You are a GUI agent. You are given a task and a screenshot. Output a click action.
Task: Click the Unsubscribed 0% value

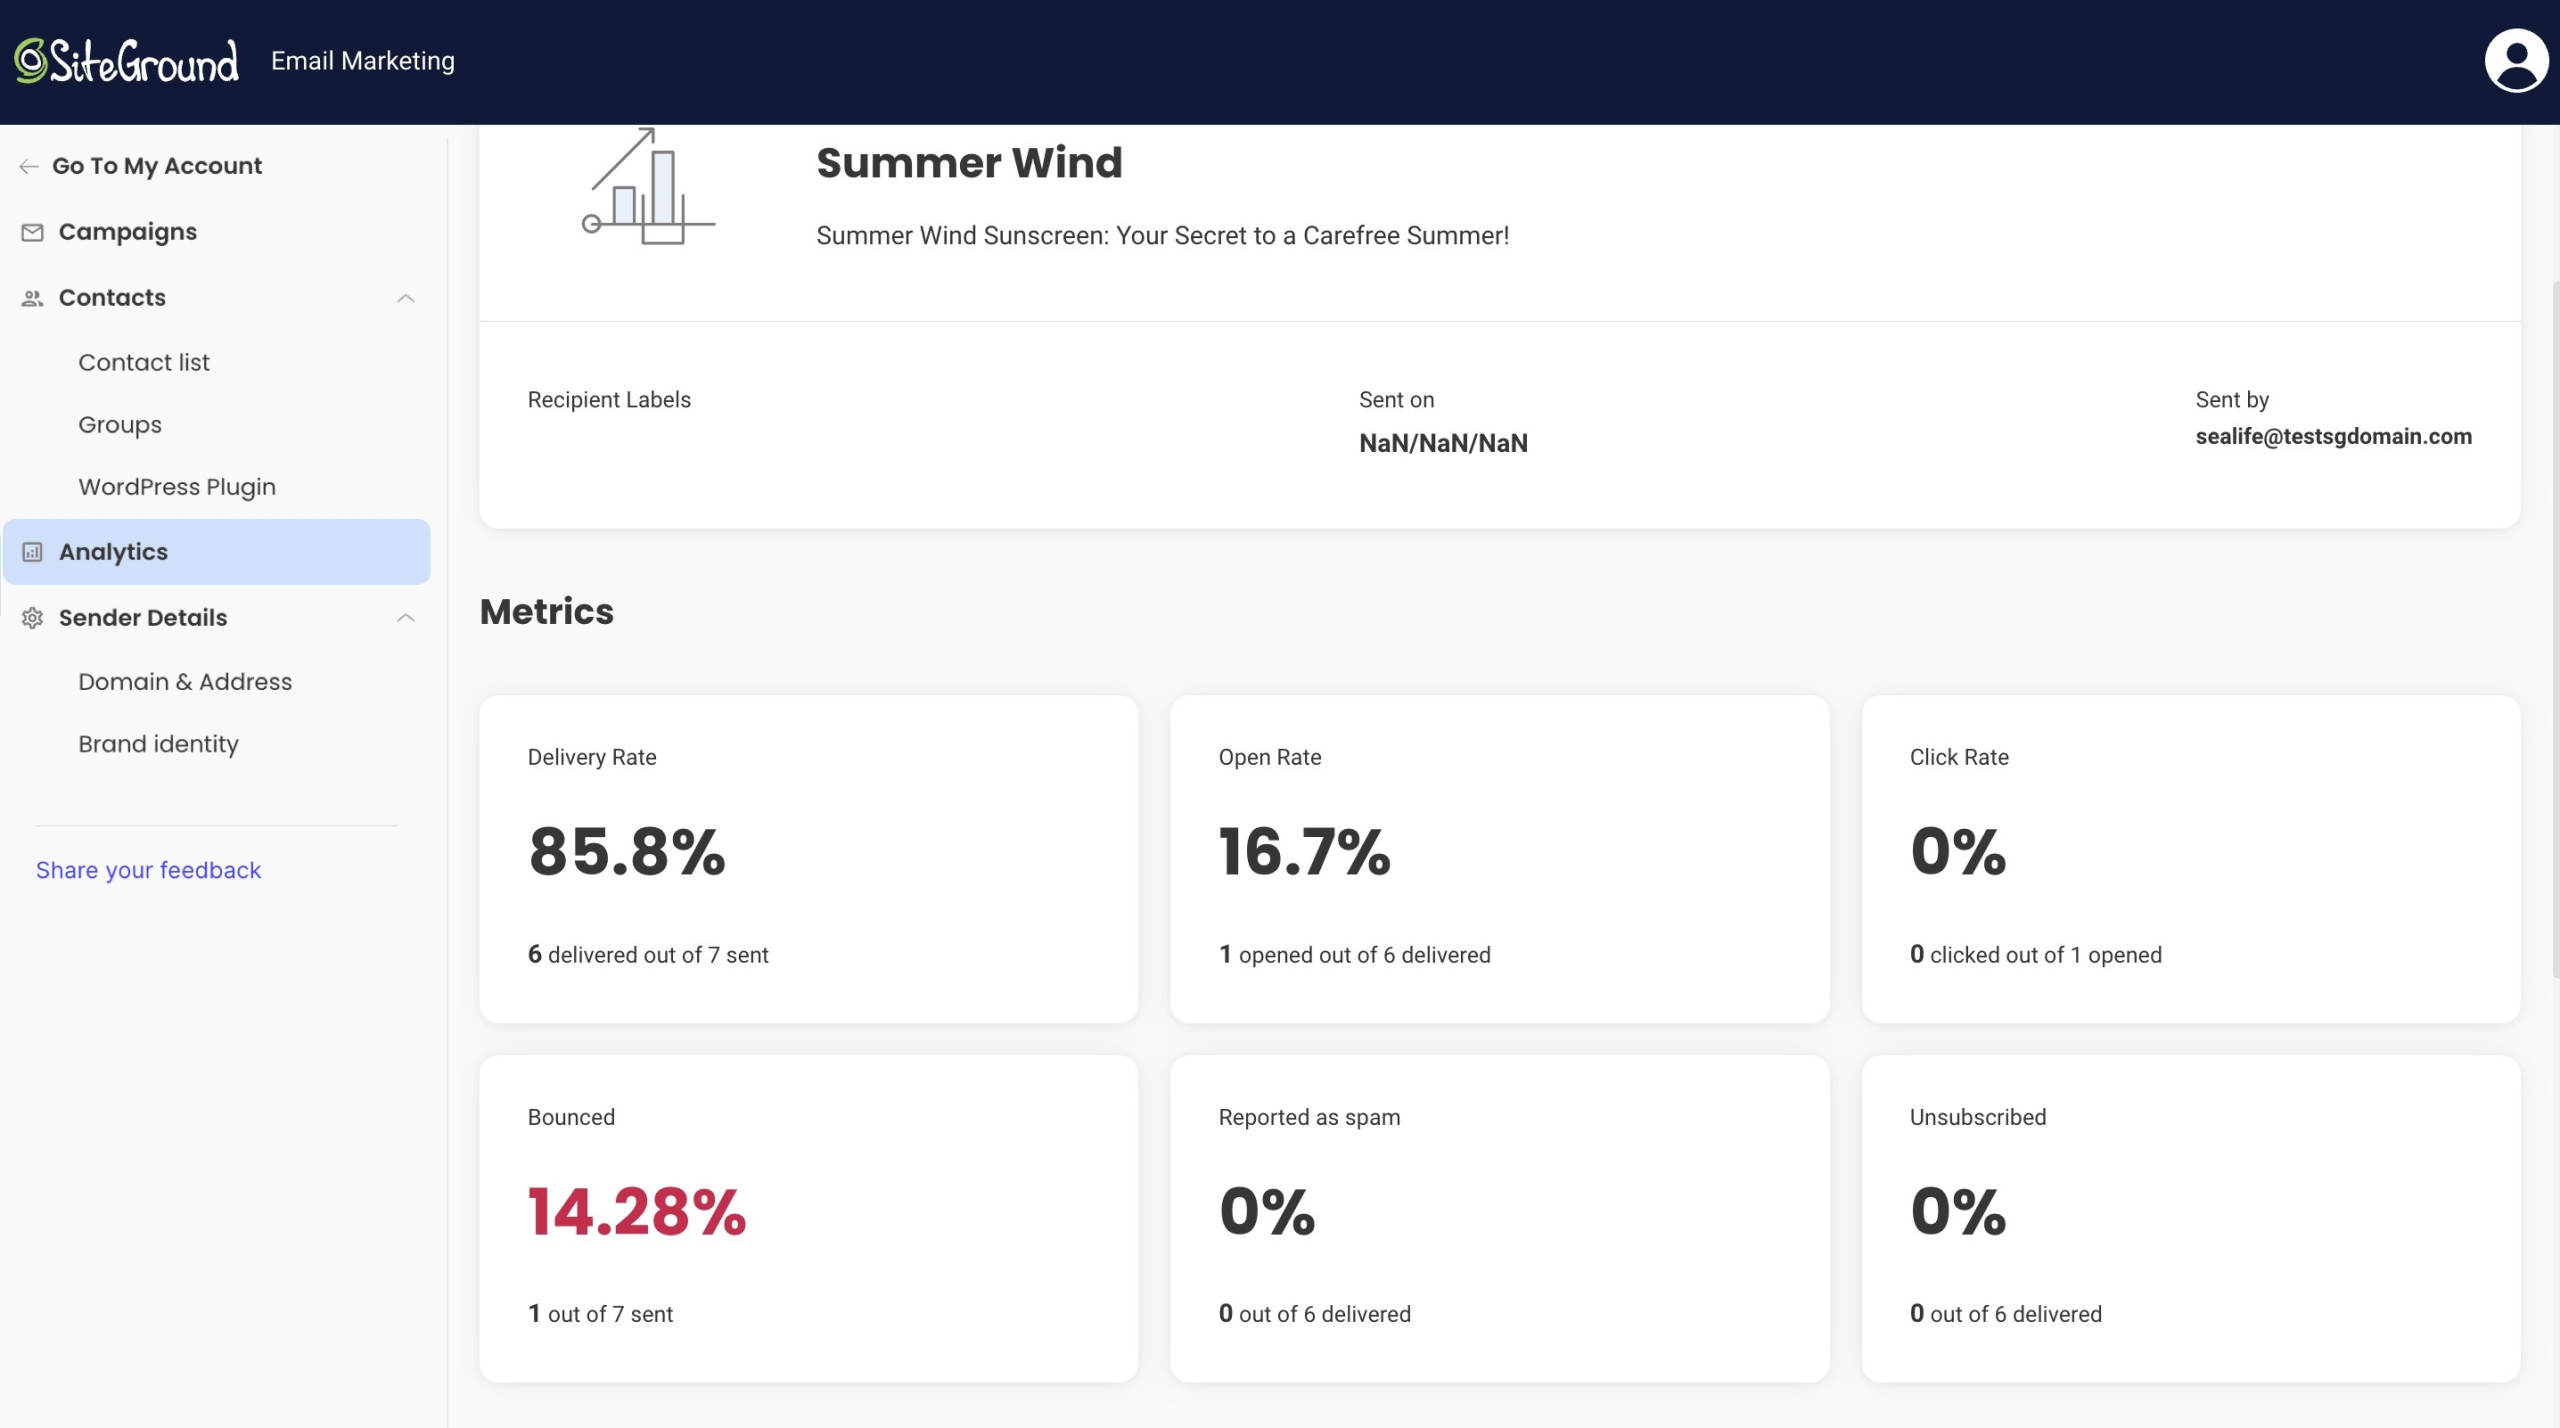click(x=1958, y=1212)
